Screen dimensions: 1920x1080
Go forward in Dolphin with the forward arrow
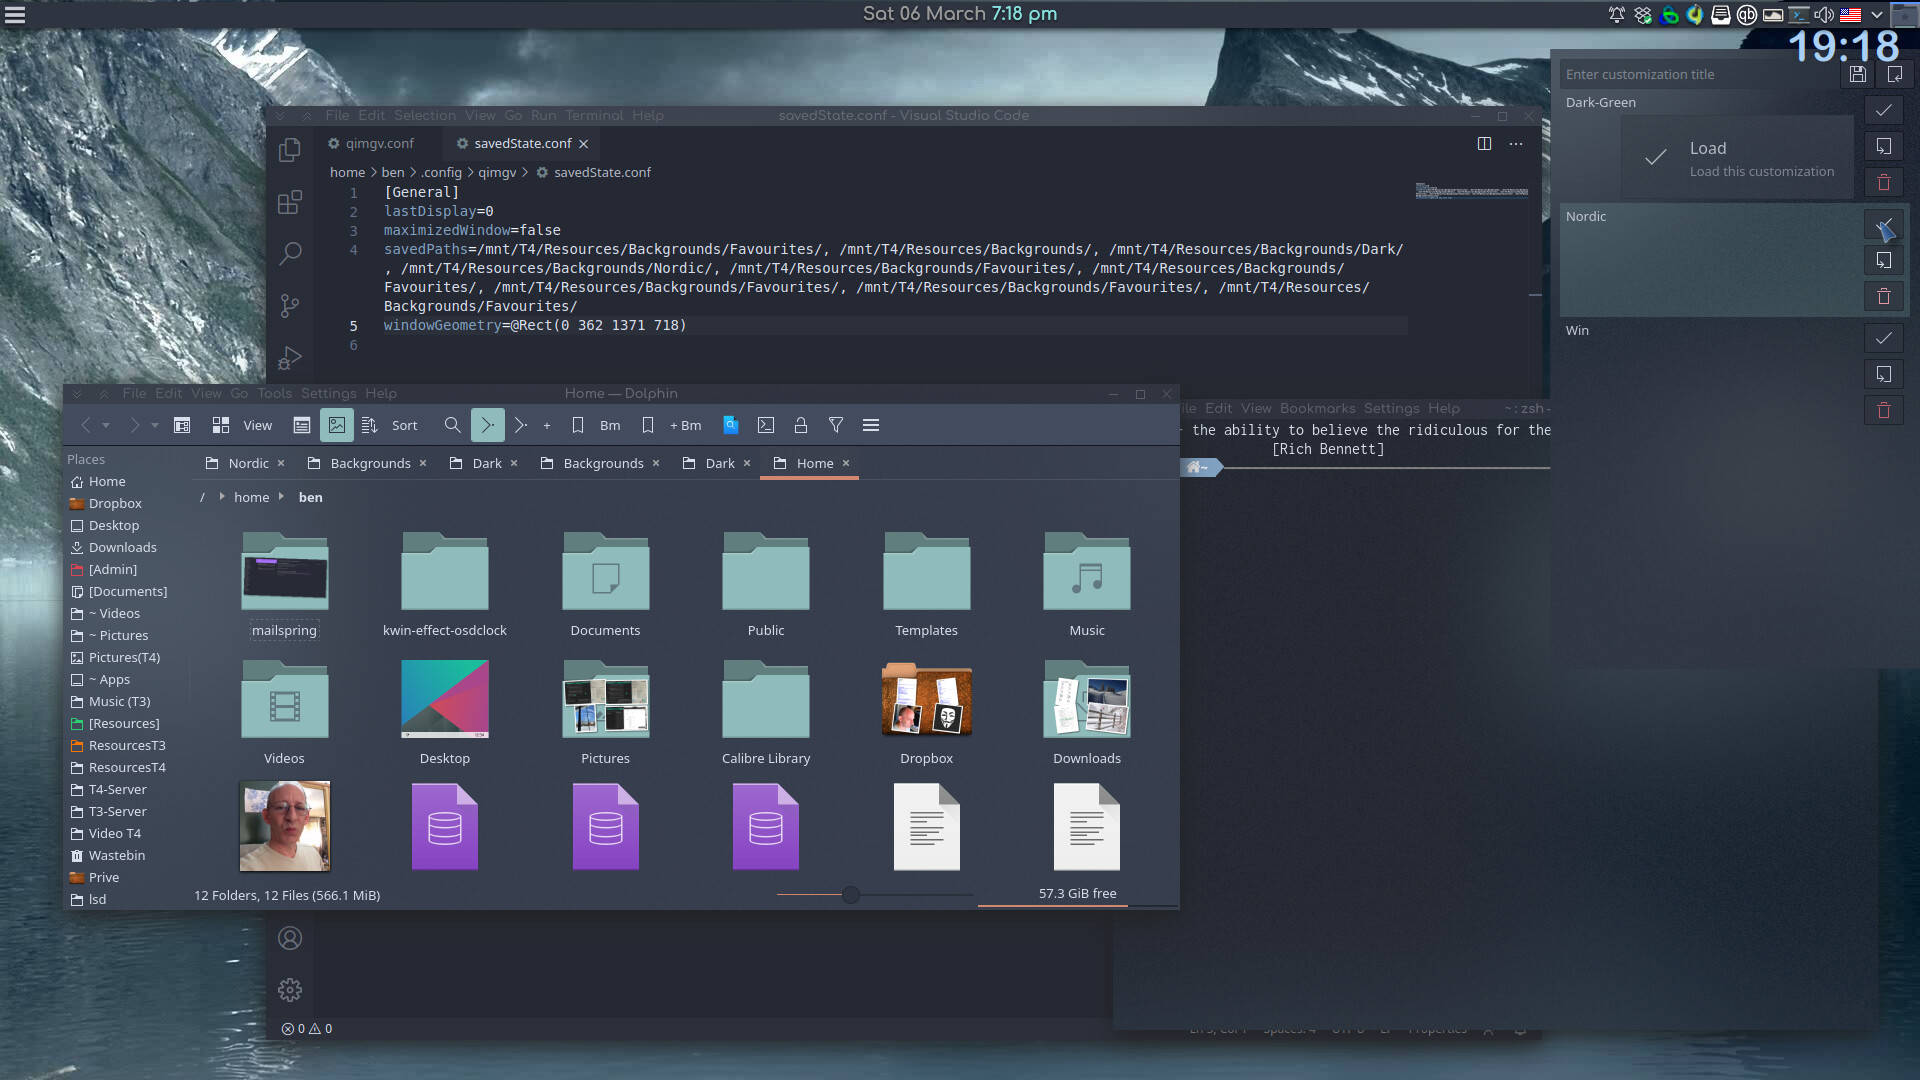[x=134, y=425]
